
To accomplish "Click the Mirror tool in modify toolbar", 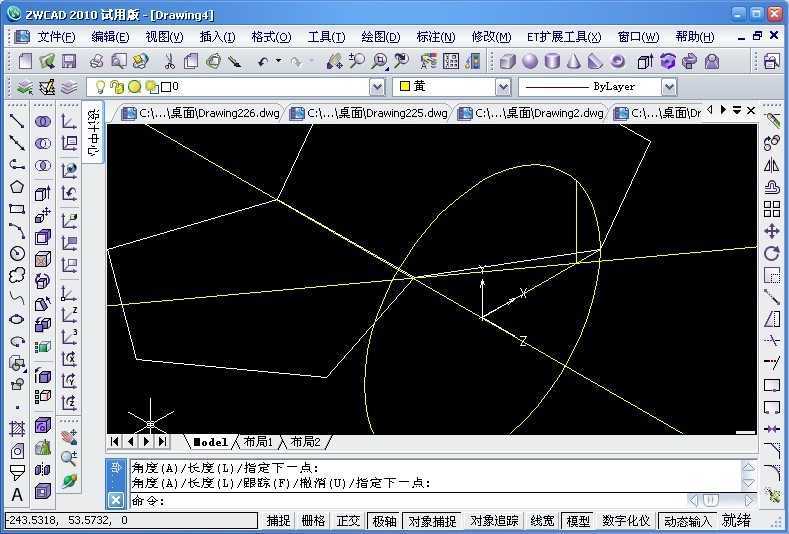I will (x=771, y=165).
